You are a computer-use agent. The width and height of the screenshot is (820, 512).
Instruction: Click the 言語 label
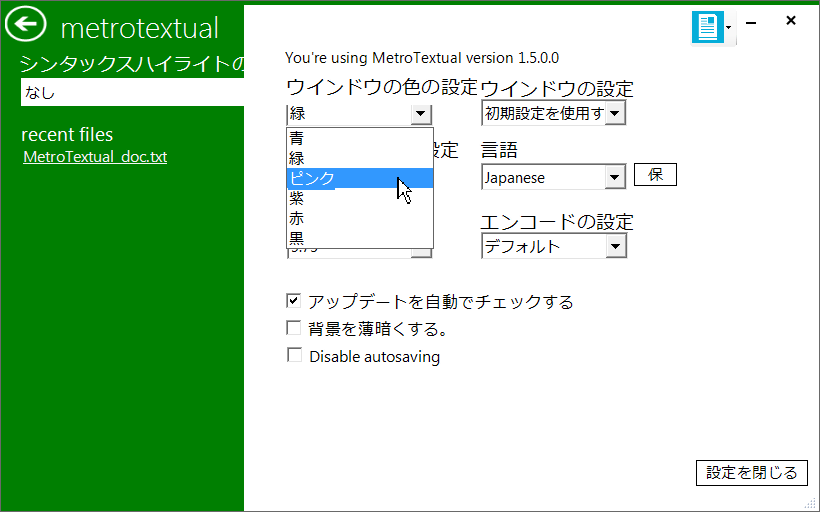tap(499, 150)
